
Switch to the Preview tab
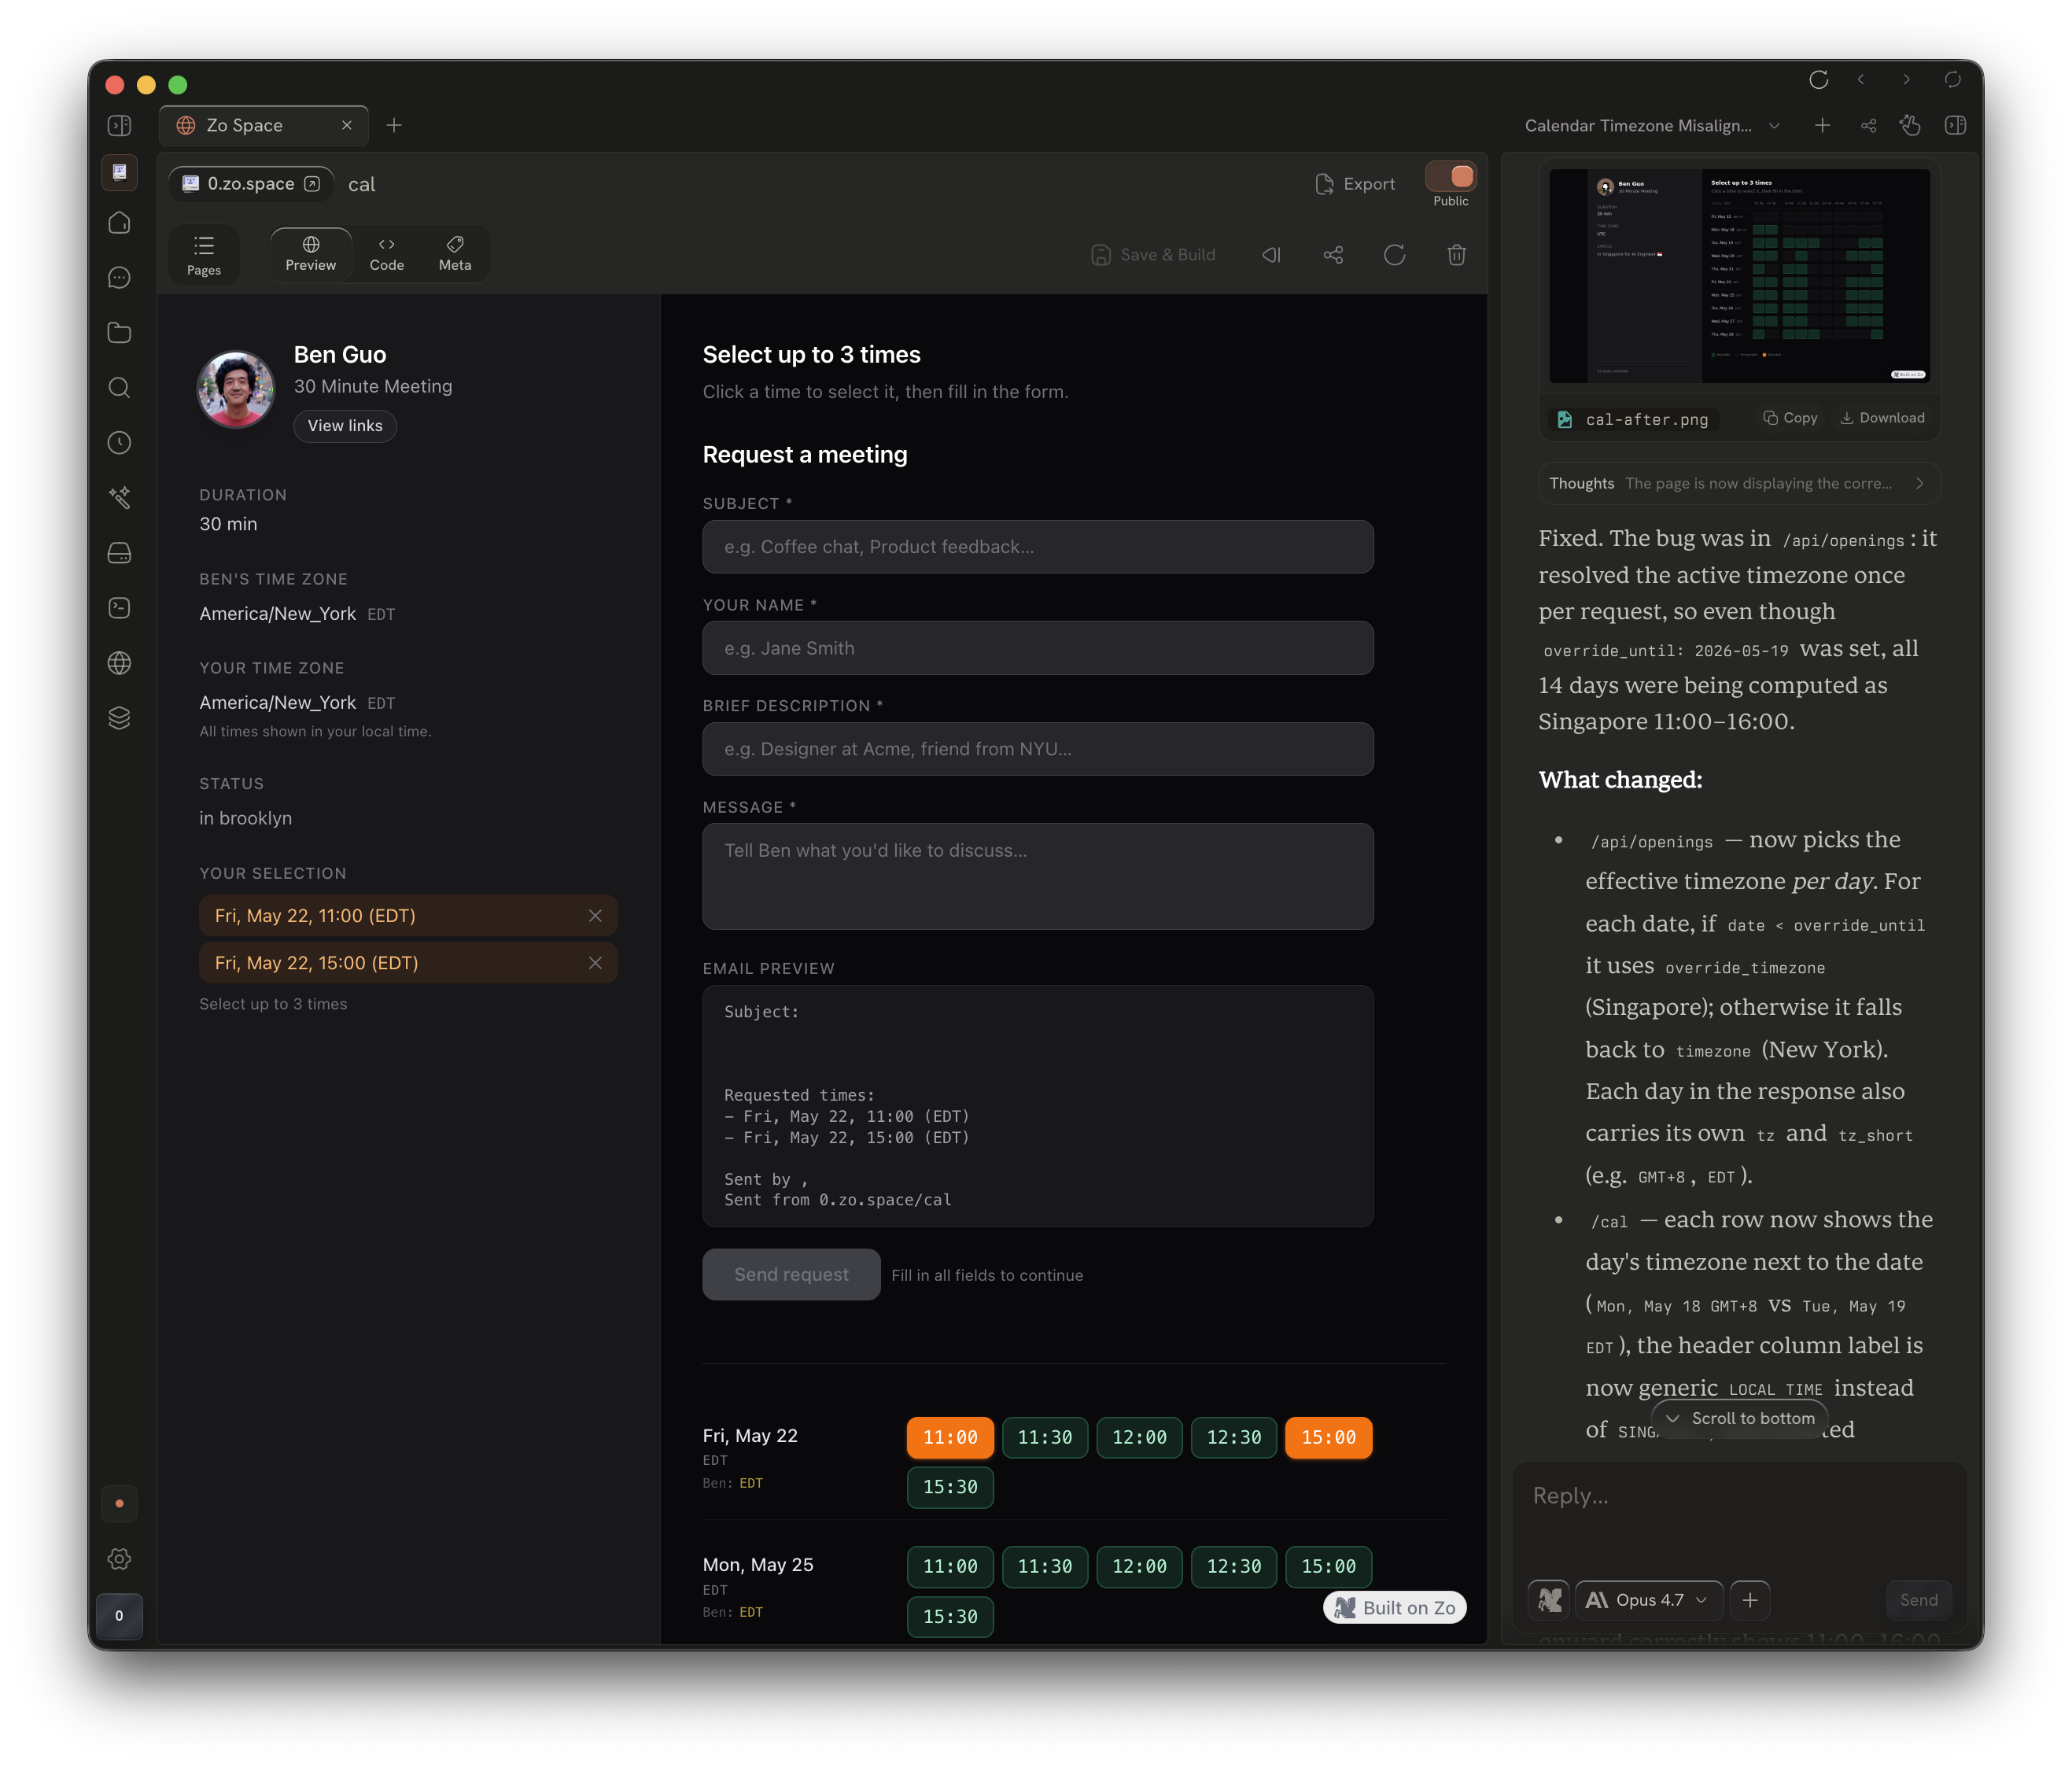(x=311, y=254)
